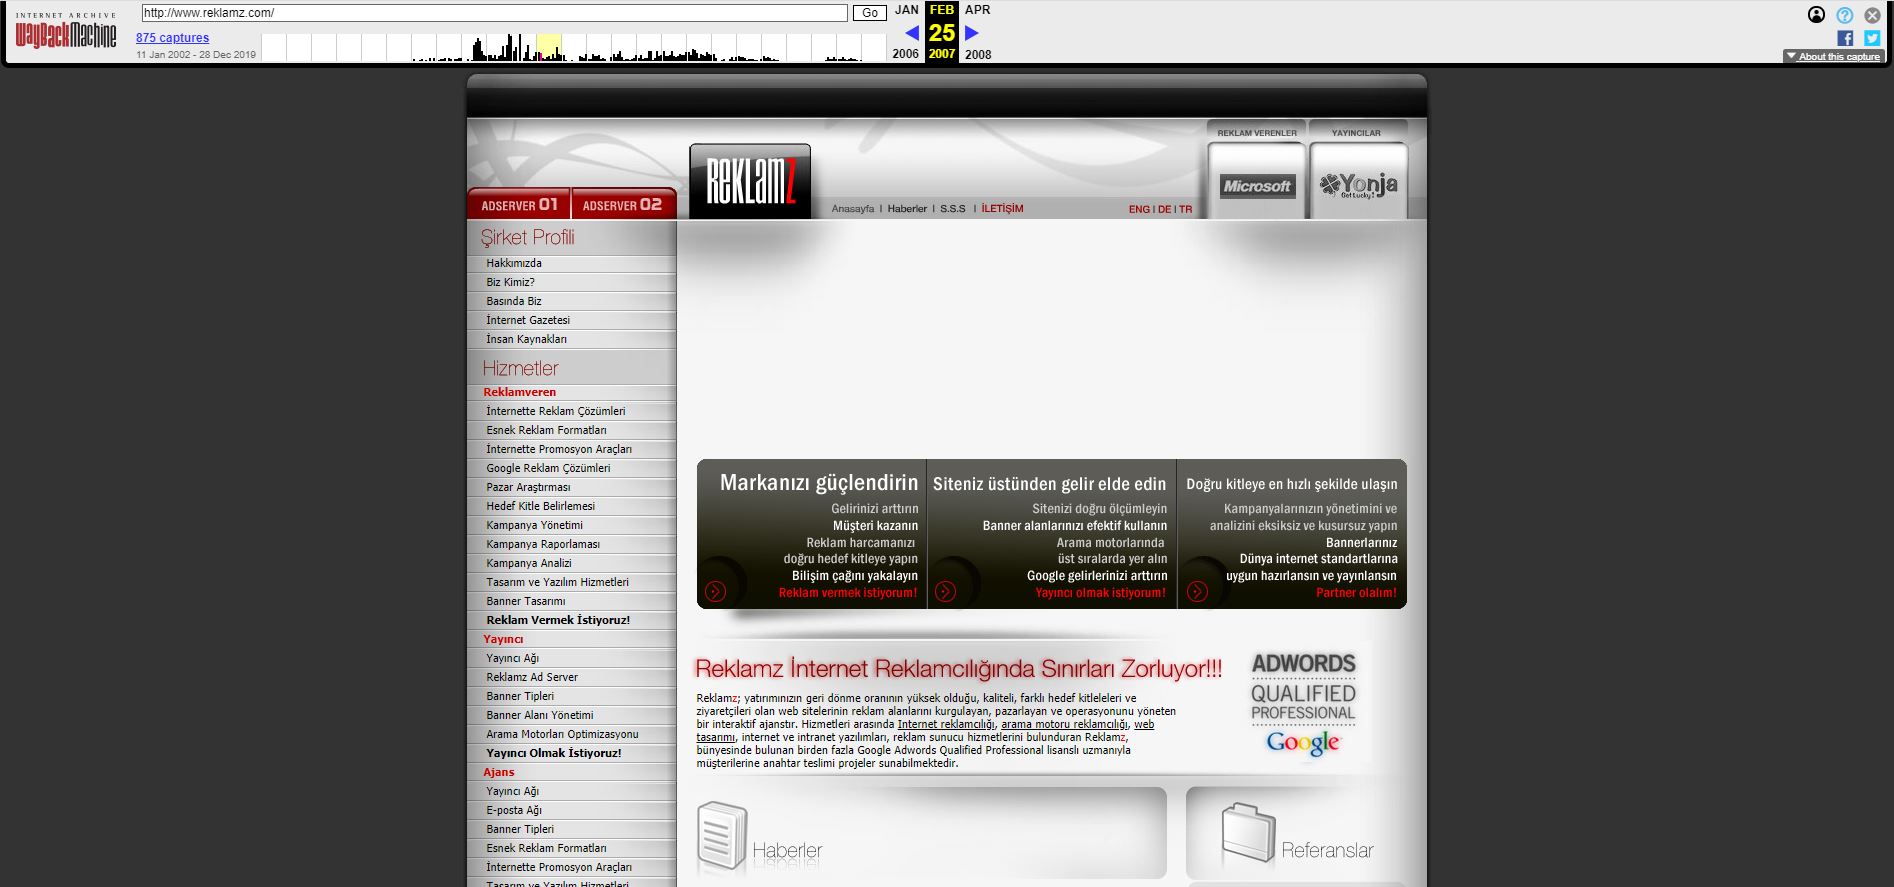This screenshot has width=1894, height=887.
Task: Go to previous capture arrow
Action: [x=911, y=33]
